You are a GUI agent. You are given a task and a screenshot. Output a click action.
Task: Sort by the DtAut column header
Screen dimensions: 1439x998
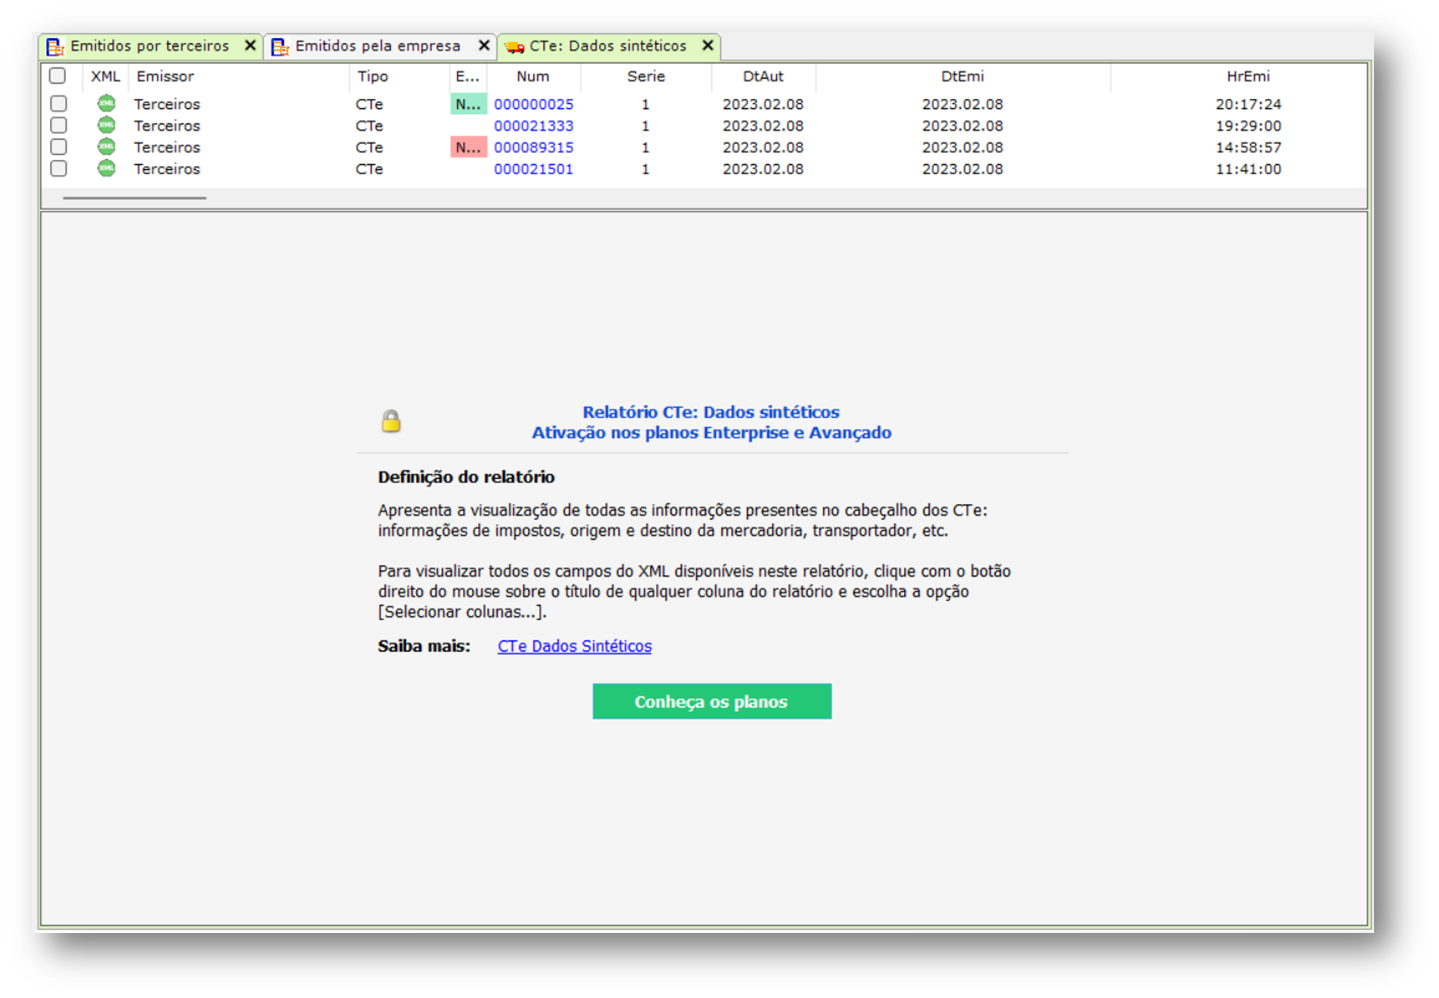(x=763, y=76)
